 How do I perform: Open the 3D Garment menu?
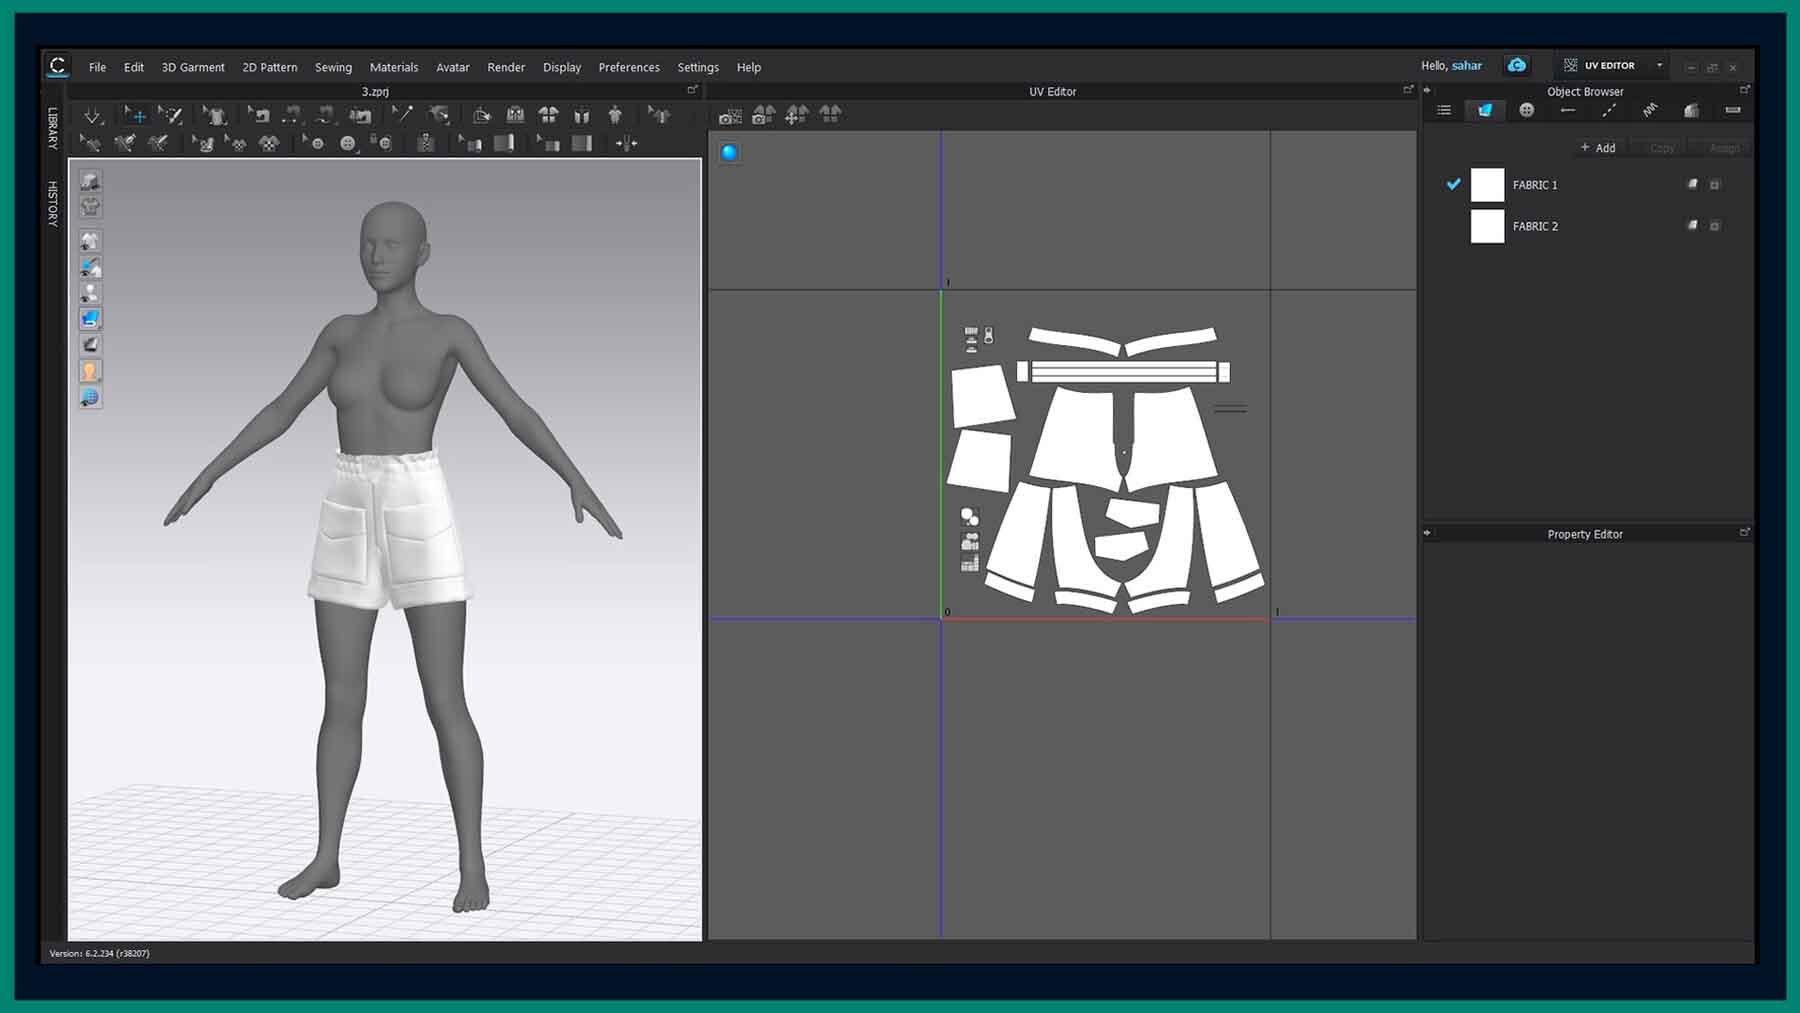pyautogui.click(x=193, y=67)
